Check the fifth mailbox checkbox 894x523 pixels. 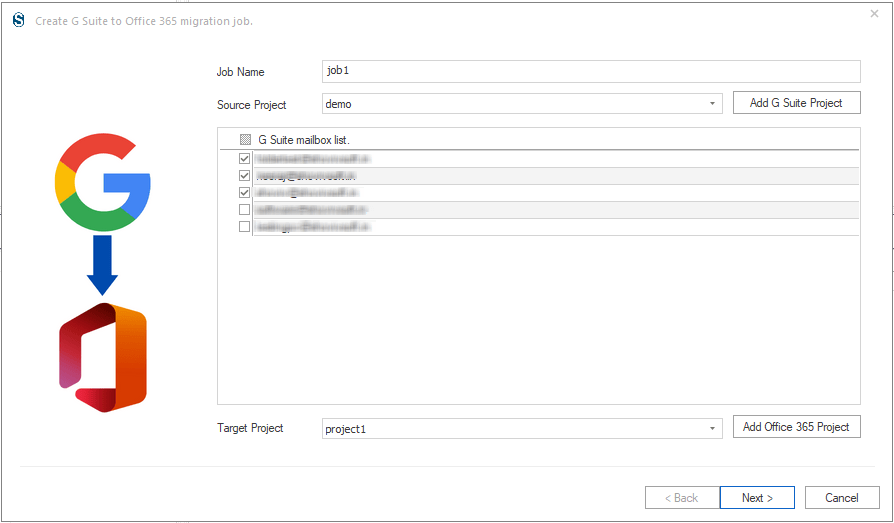(x=245, y=227)
